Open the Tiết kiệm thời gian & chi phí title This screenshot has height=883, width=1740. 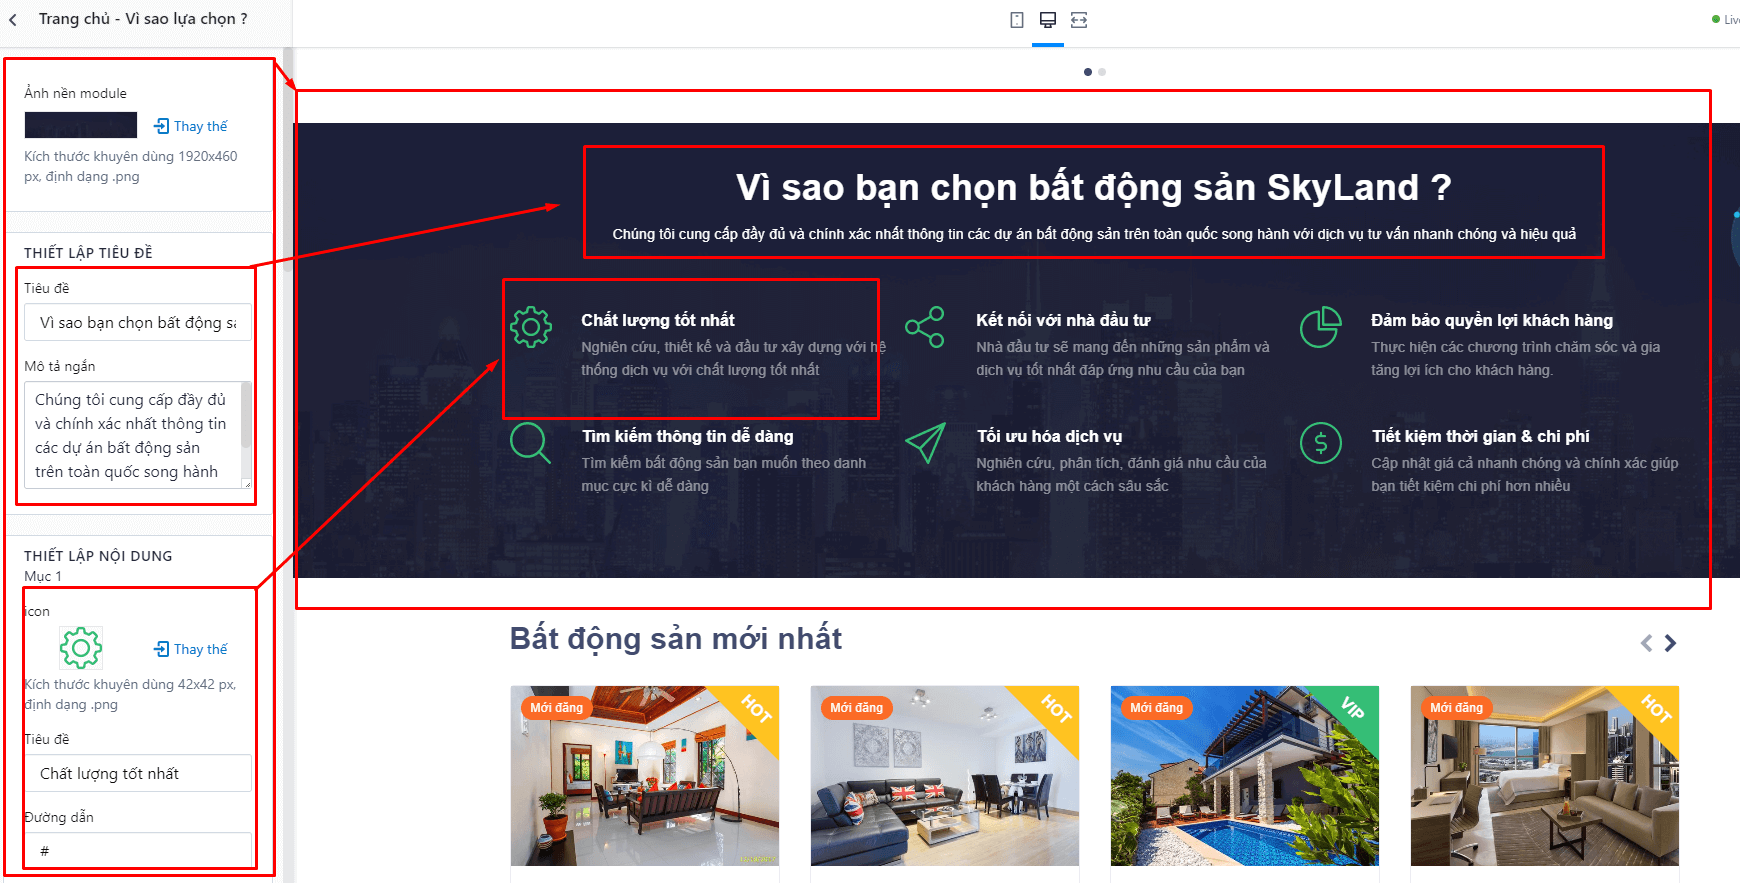[x=1480, y=436]
